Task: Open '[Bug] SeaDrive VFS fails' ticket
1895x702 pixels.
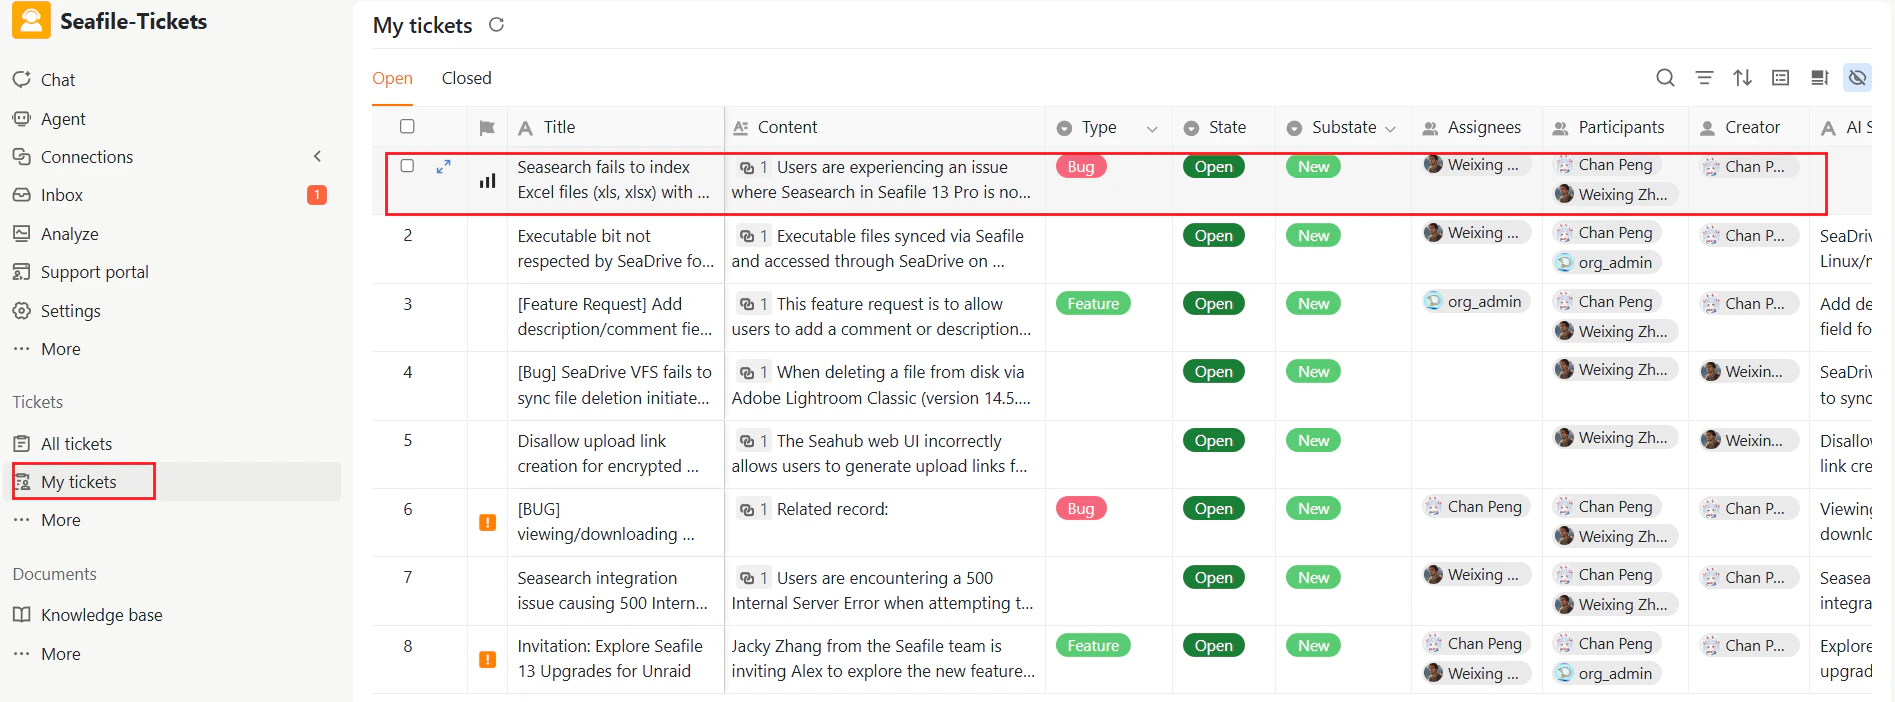Action: tap(615, 385)
